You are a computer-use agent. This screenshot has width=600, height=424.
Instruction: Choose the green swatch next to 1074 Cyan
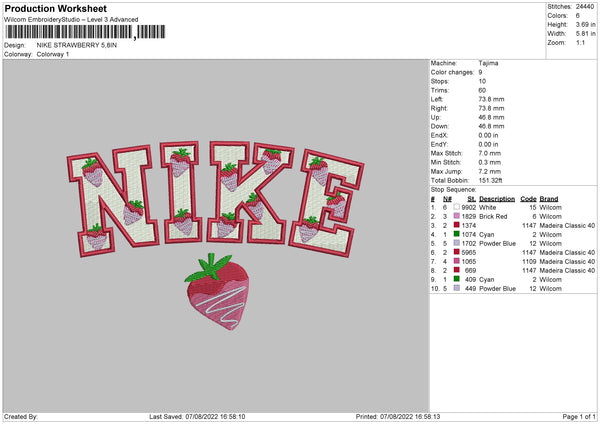(x=457, y=234)
